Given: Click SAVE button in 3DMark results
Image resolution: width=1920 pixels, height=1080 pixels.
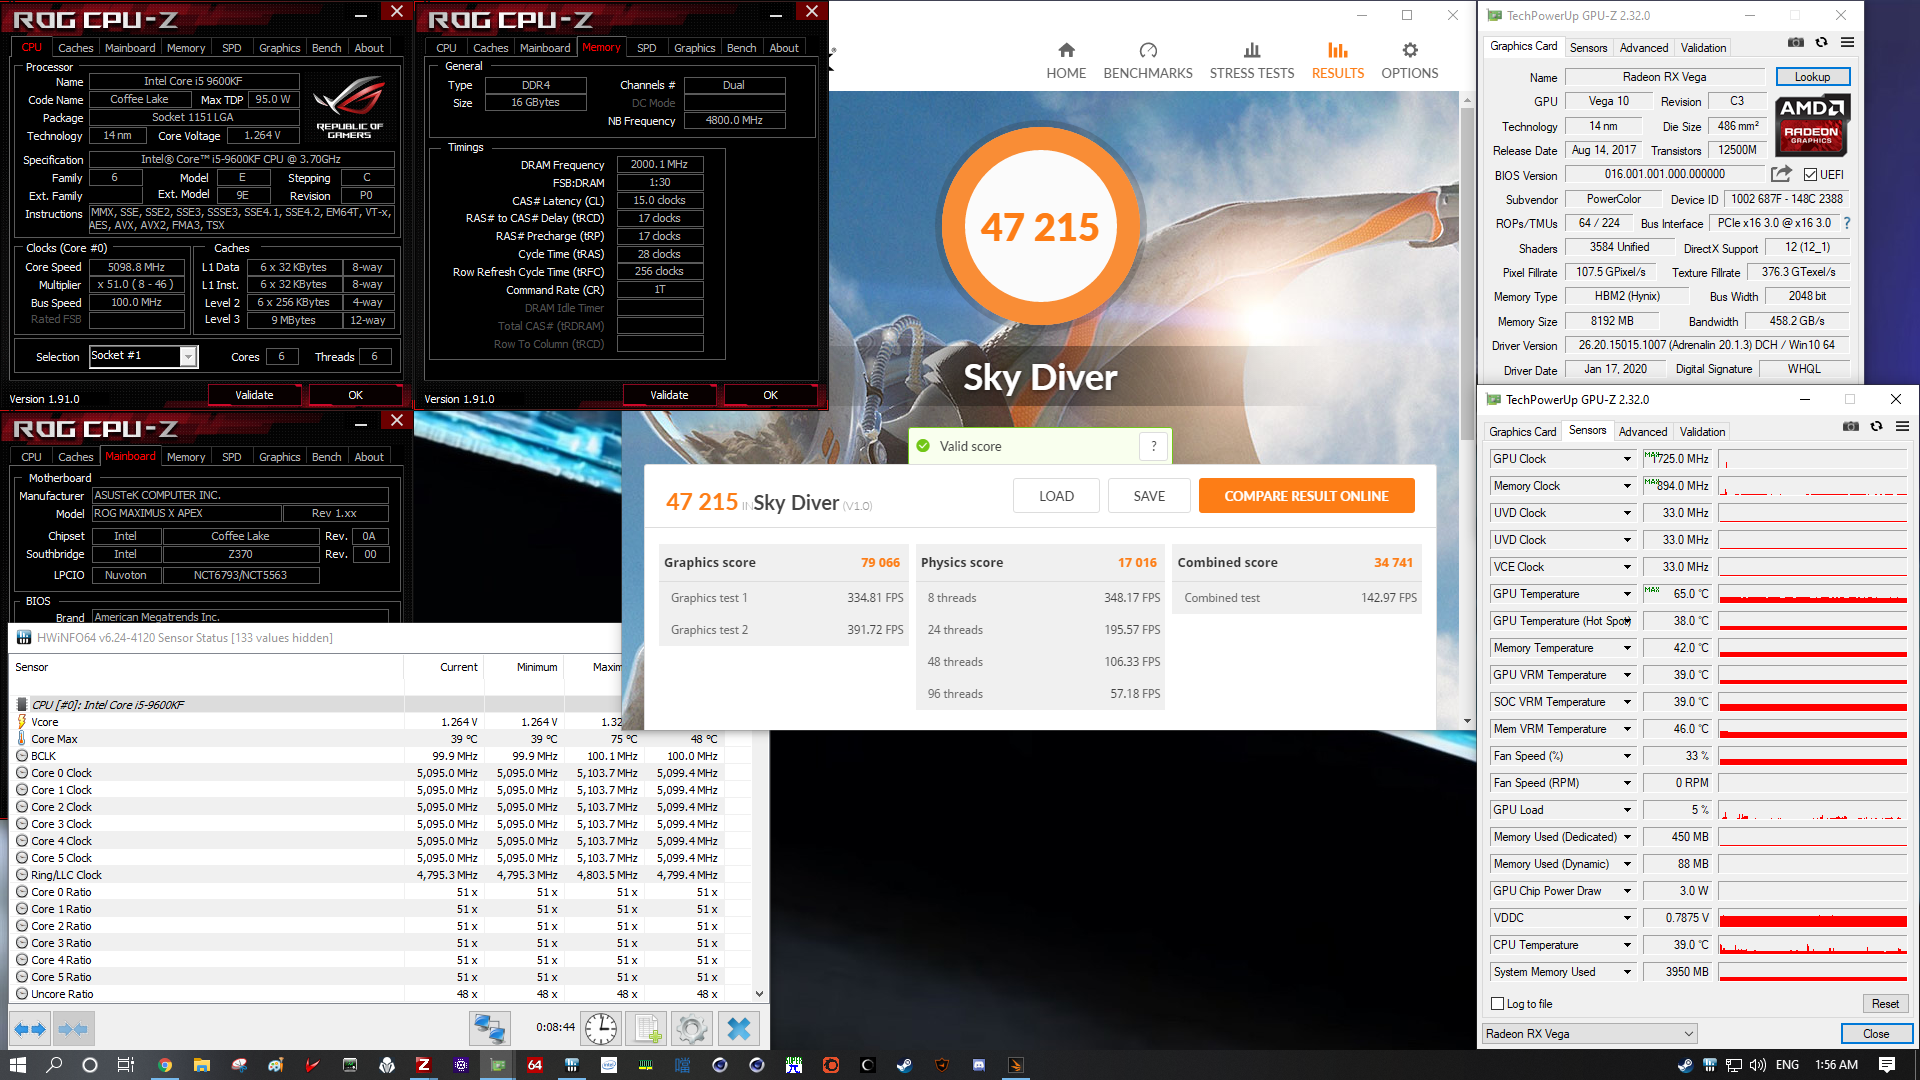Looking at the screenshot, I should 1149,496.
